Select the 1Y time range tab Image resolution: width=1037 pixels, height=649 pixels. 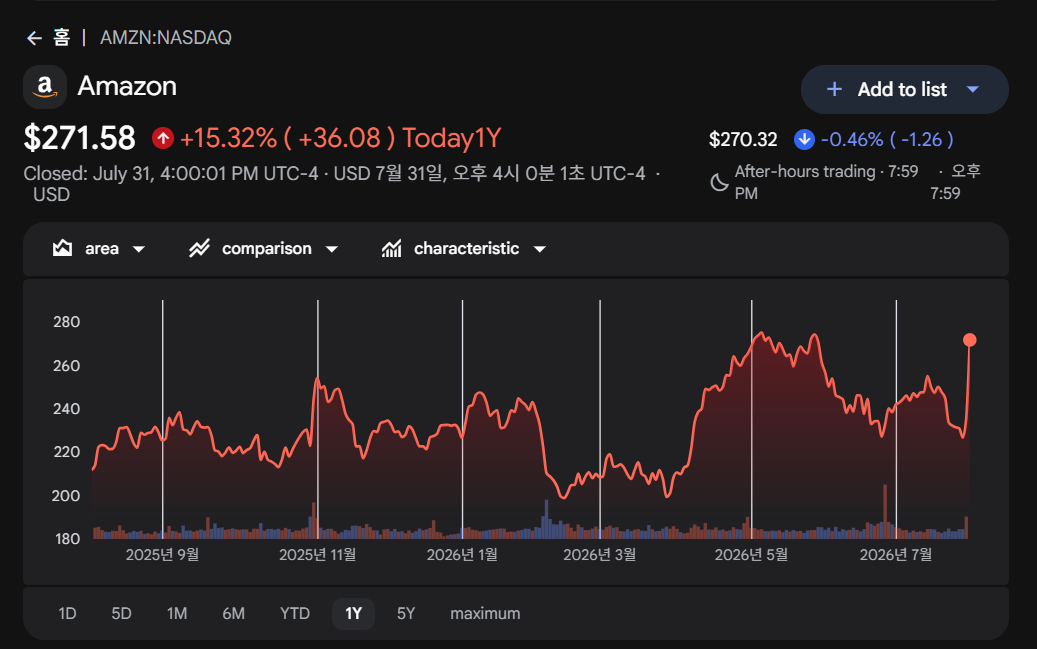[354, 614]
